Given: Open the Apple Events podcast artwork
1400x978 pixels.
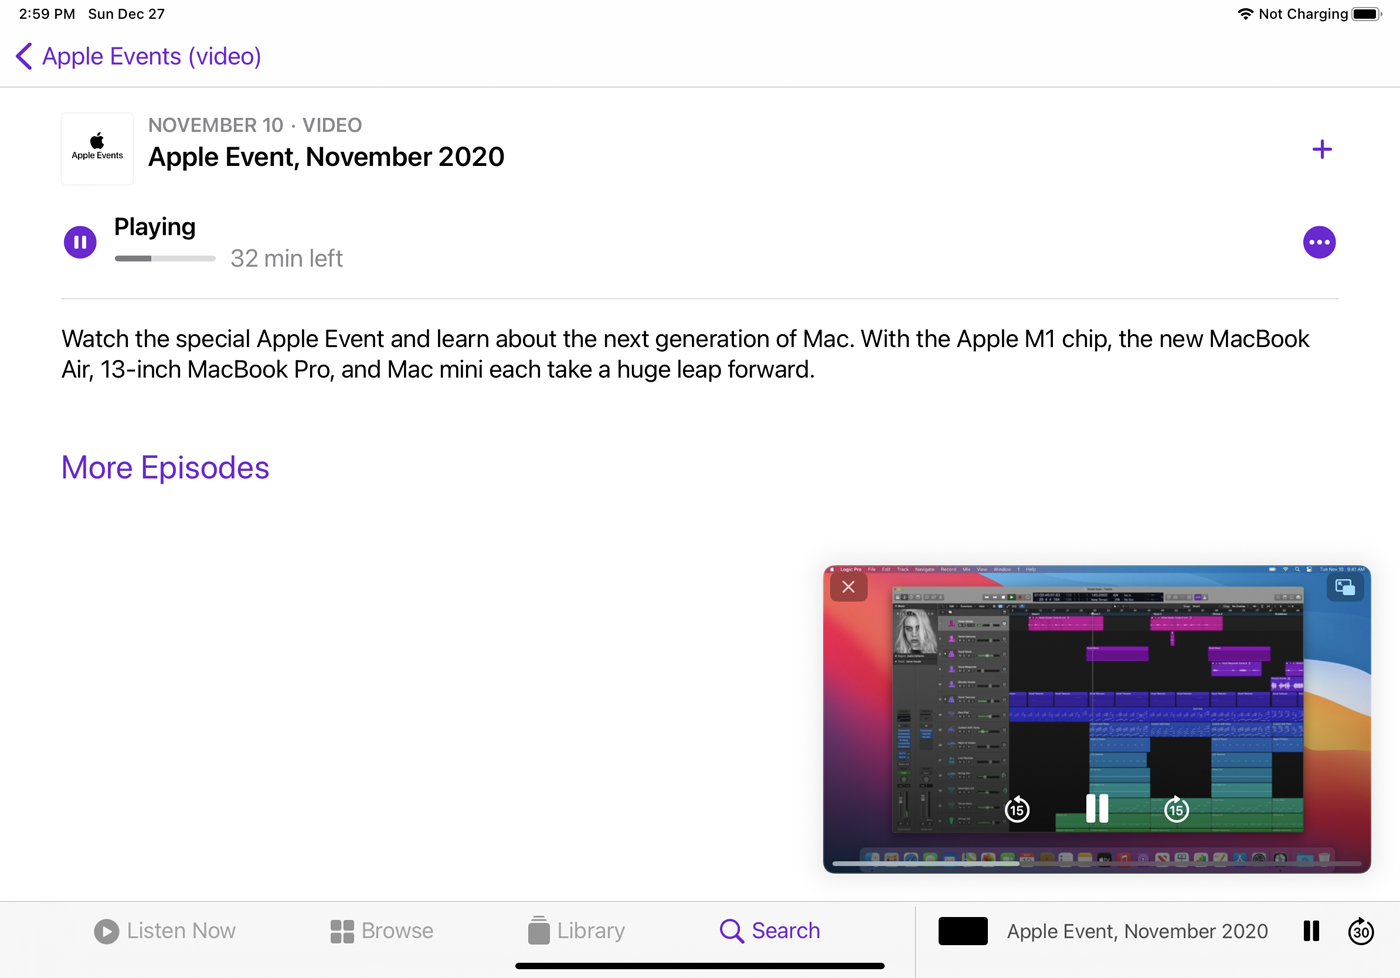Looking at the screenshot, I should [x=97, y=149].
